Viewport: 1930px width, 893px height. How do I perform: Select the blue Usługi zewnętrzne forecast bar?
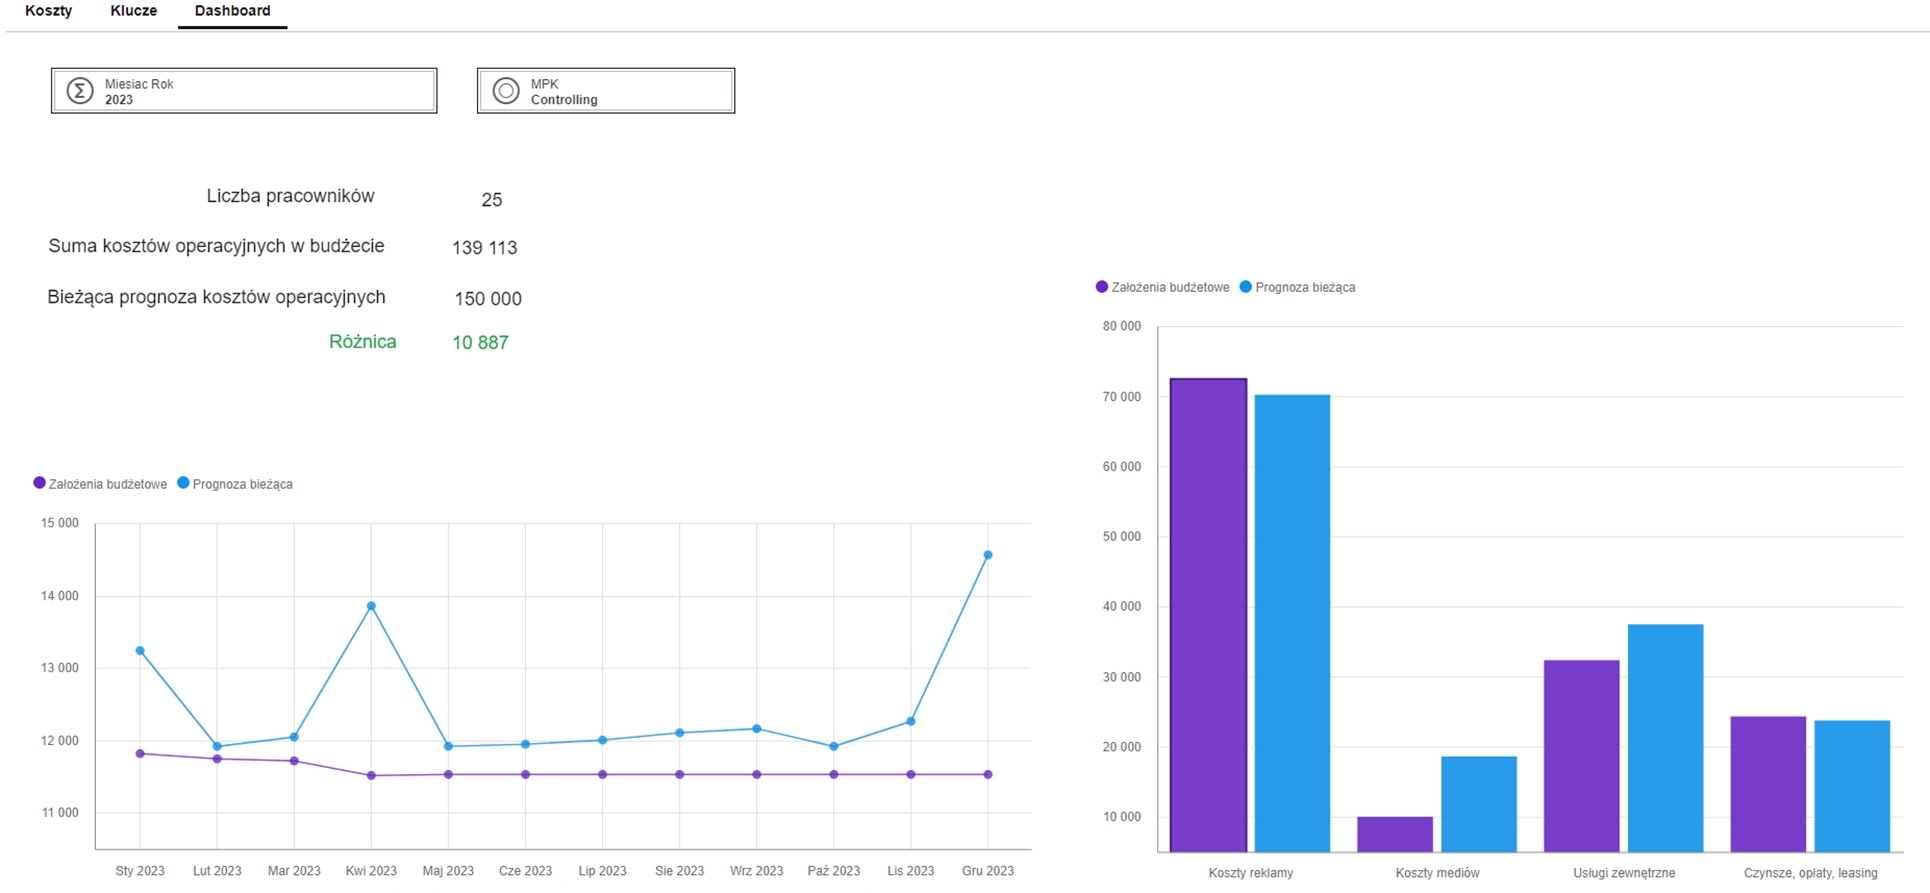[1666, 738]
